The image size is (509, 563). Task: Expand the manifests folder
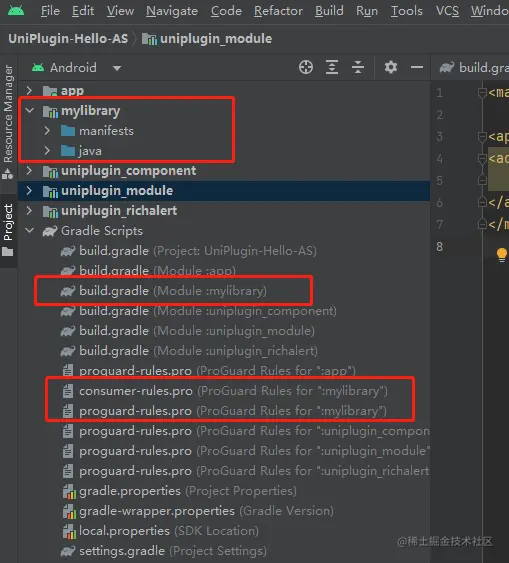click(47, 131)
